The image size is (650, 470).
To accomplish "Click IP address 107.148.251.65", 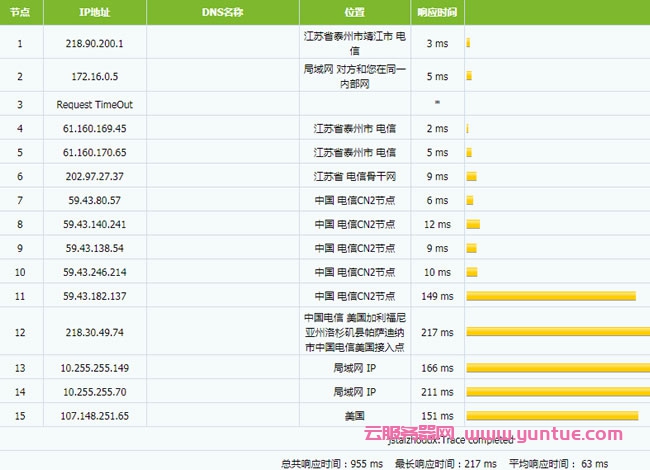I will point(95,416).
